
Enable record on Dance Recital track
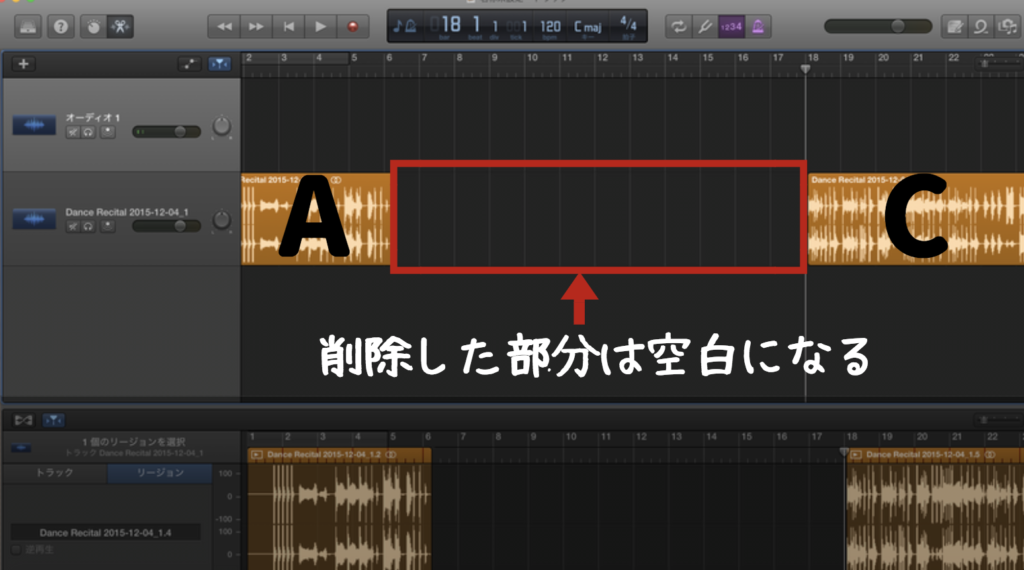(108, 226)
